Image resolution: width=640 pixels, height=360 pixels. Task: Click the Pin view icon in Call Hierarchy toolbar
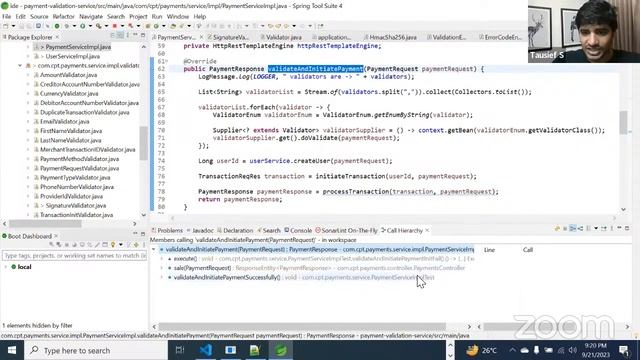604,229
